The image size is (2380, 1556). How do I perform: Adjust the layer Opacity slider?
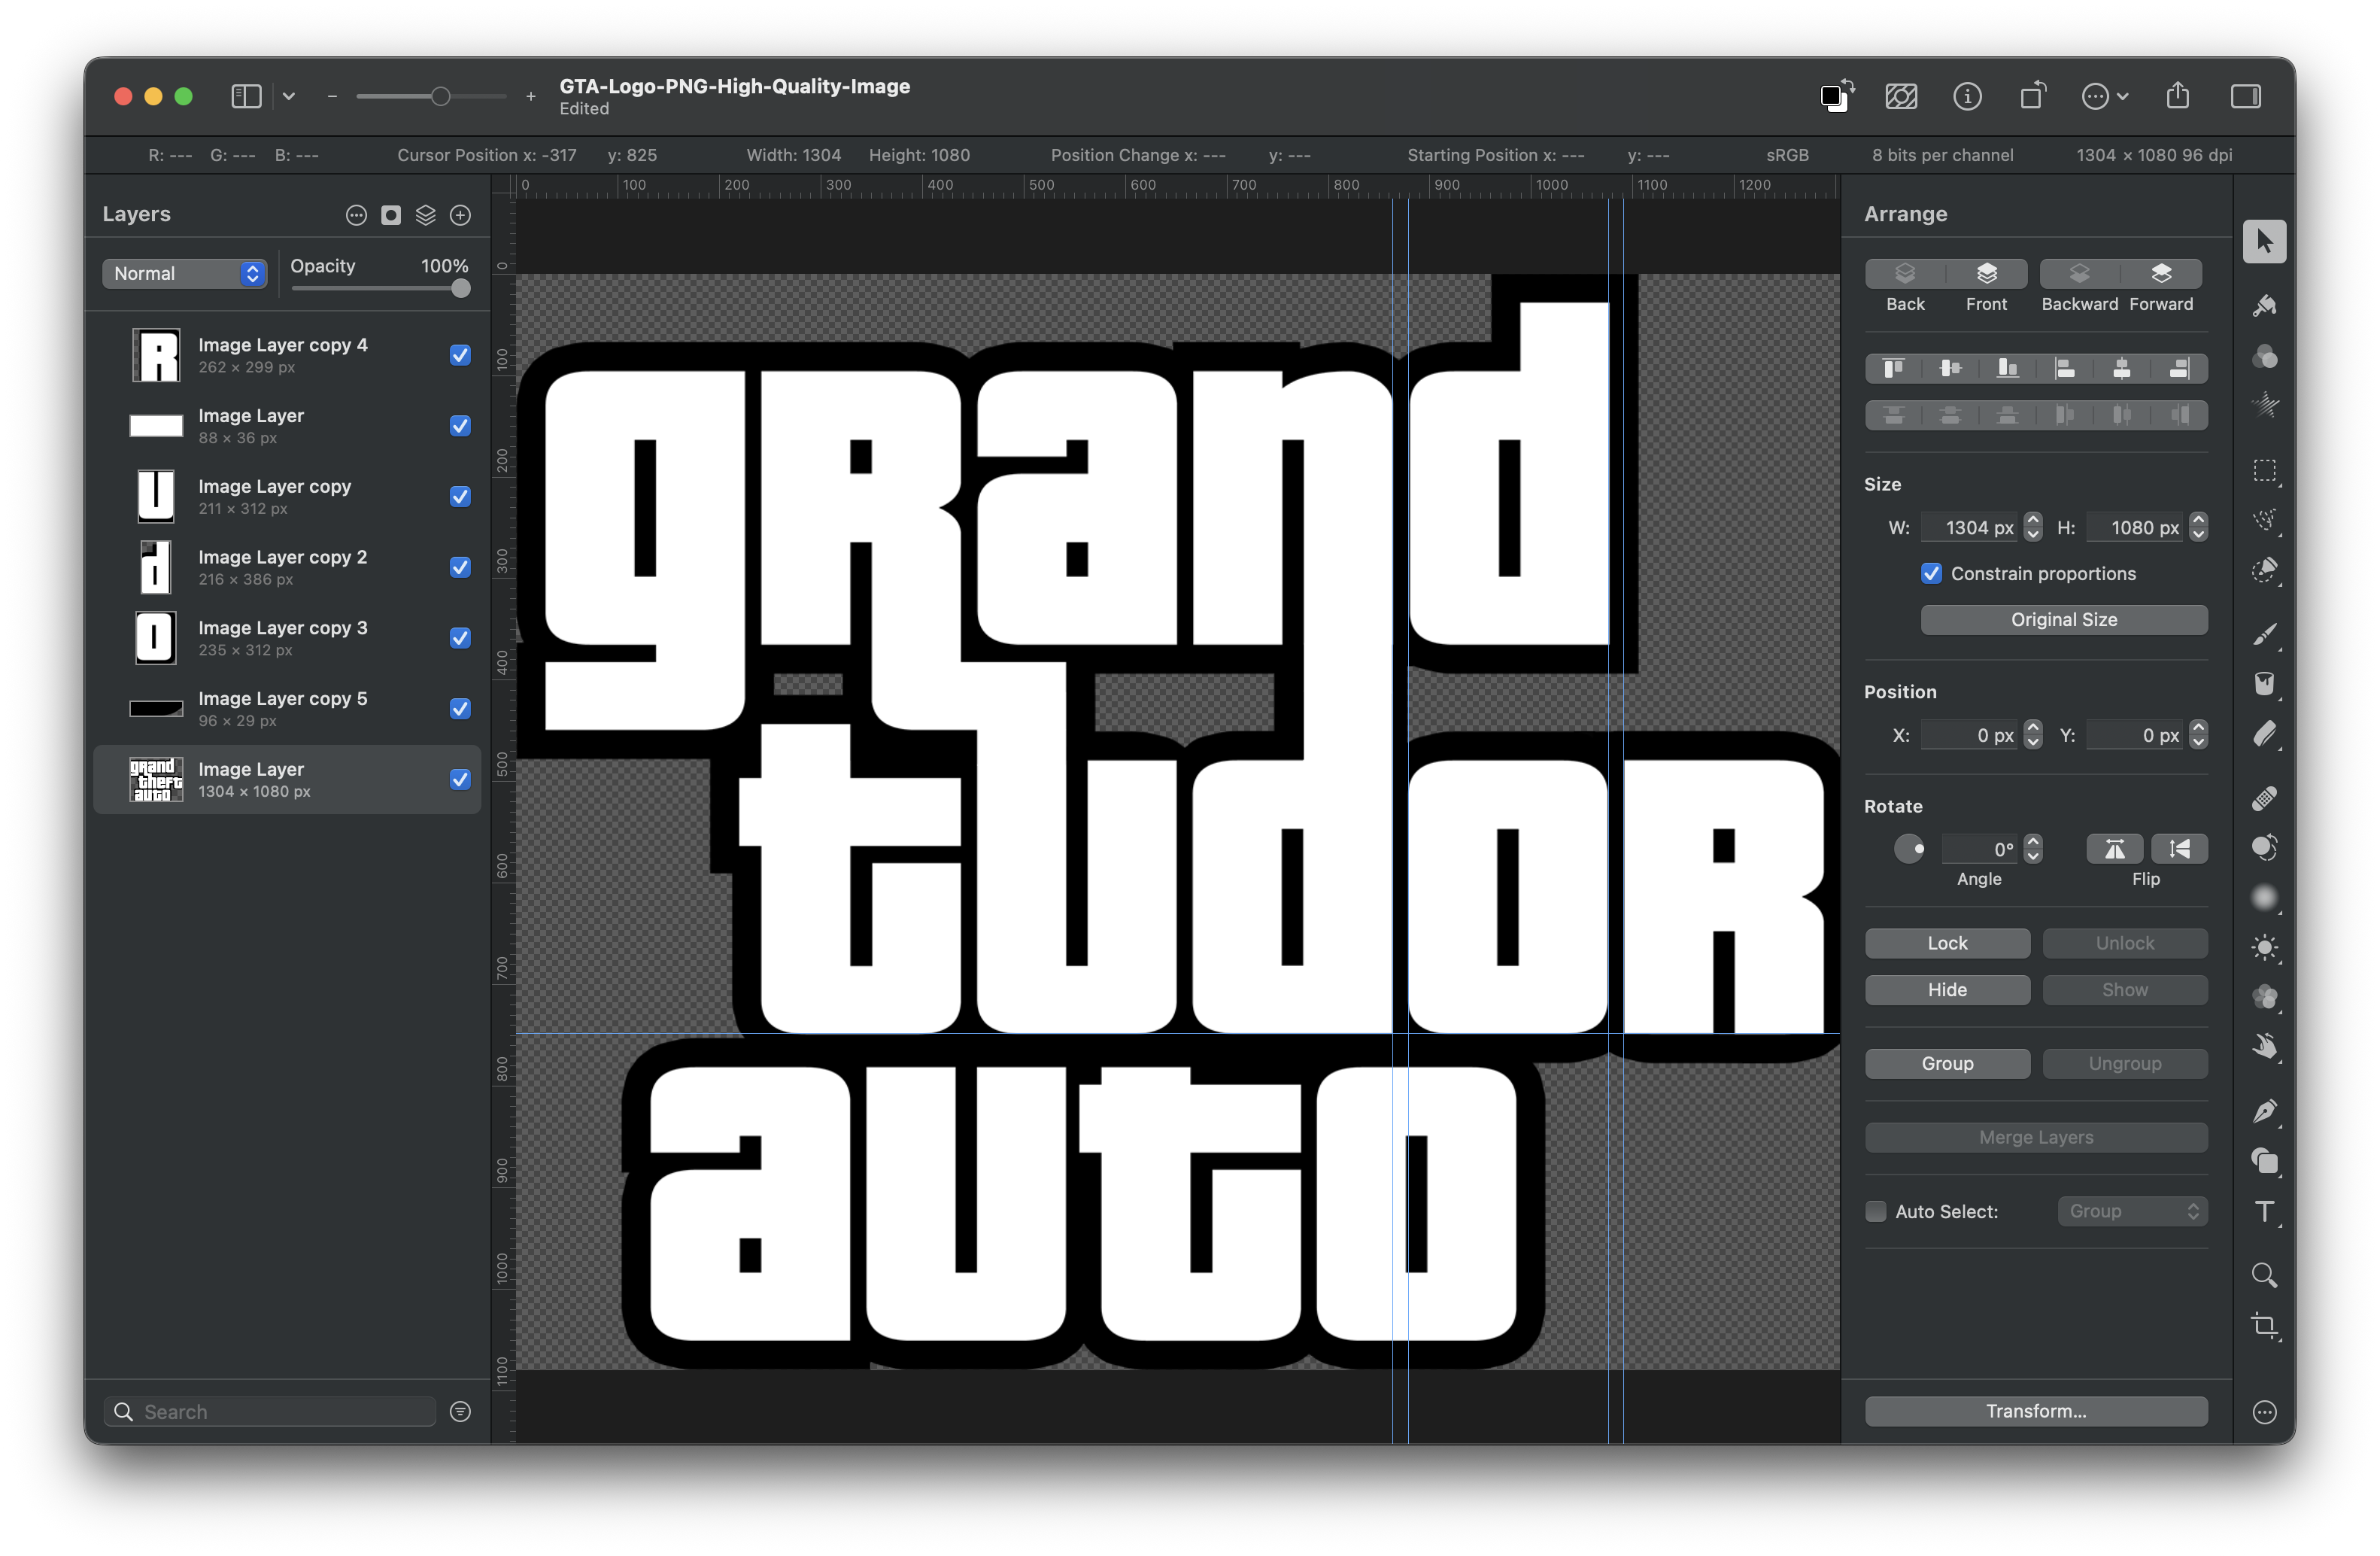click(x=460, y=289)
